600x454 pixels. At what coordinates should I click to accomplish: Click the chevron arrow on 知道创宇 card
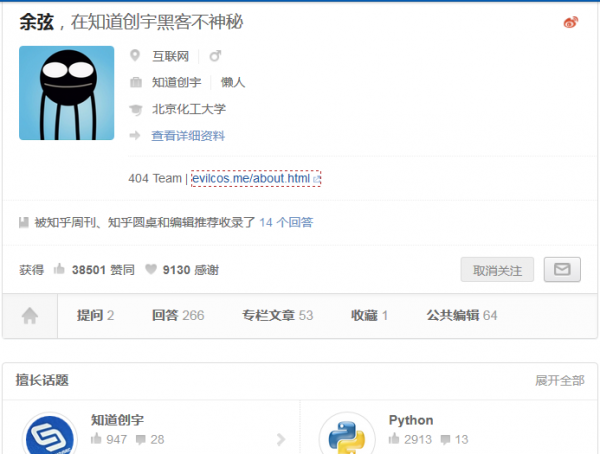click(x=281, y=439)
